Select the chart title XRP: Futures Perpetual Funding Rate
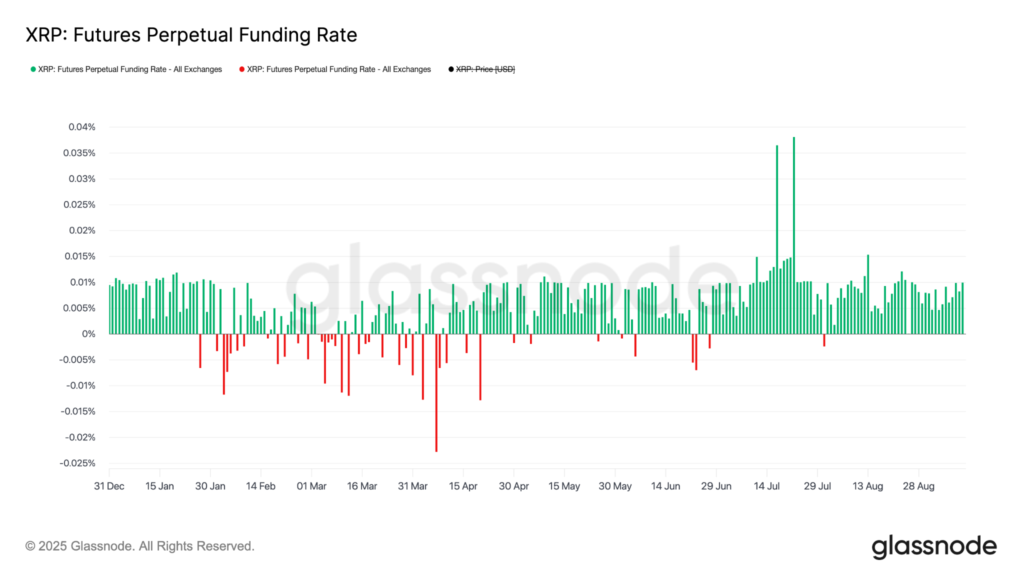This screenshot has height=576, width=1024. point(191,34)
